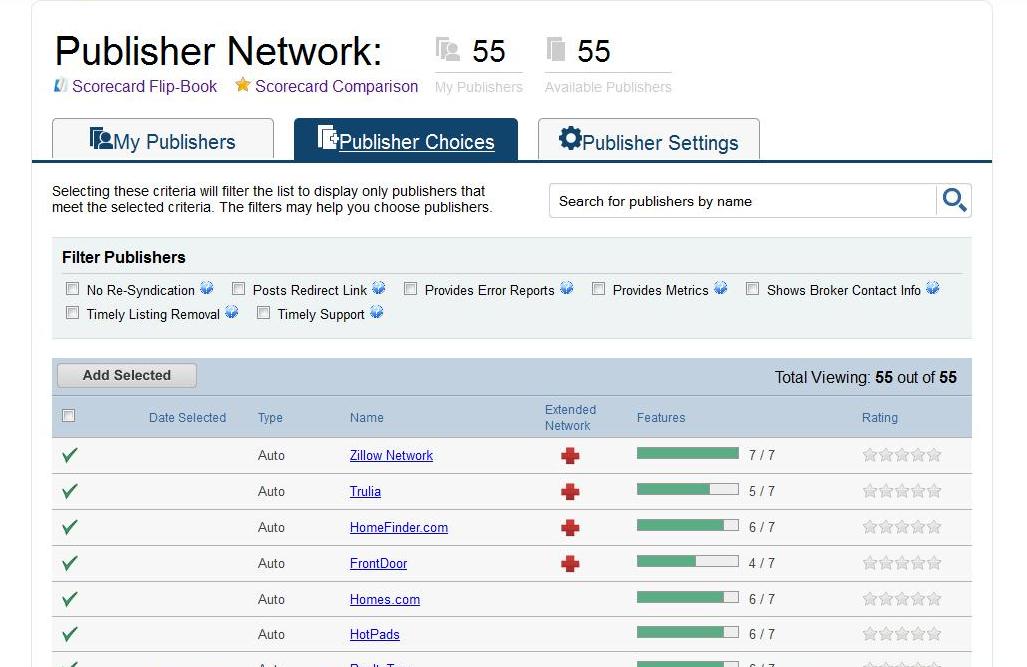
Task: Sort by the Type column header
Action: (x=270, y=417)
